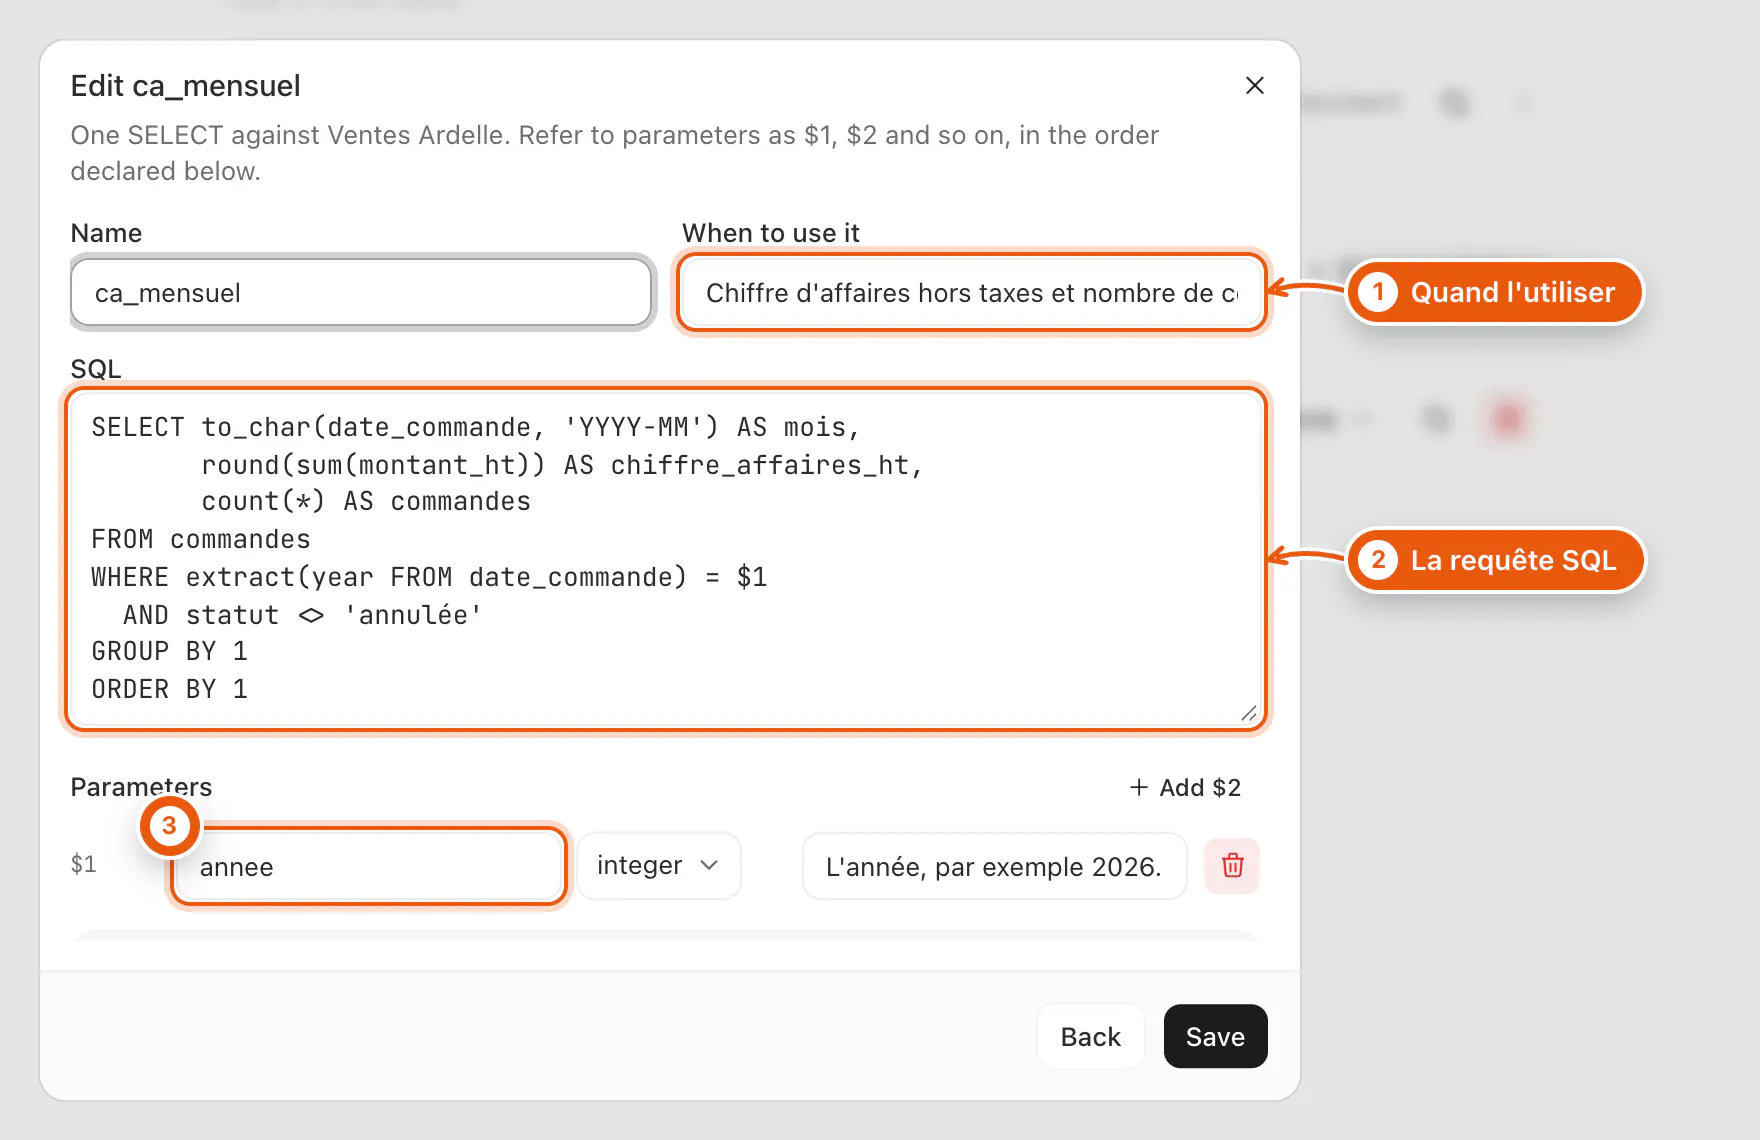The width and height of the screenshot is (1760, 1140).
Task: Close the Edit ca_mensuel dialog
Action: tap(1254, 86)
